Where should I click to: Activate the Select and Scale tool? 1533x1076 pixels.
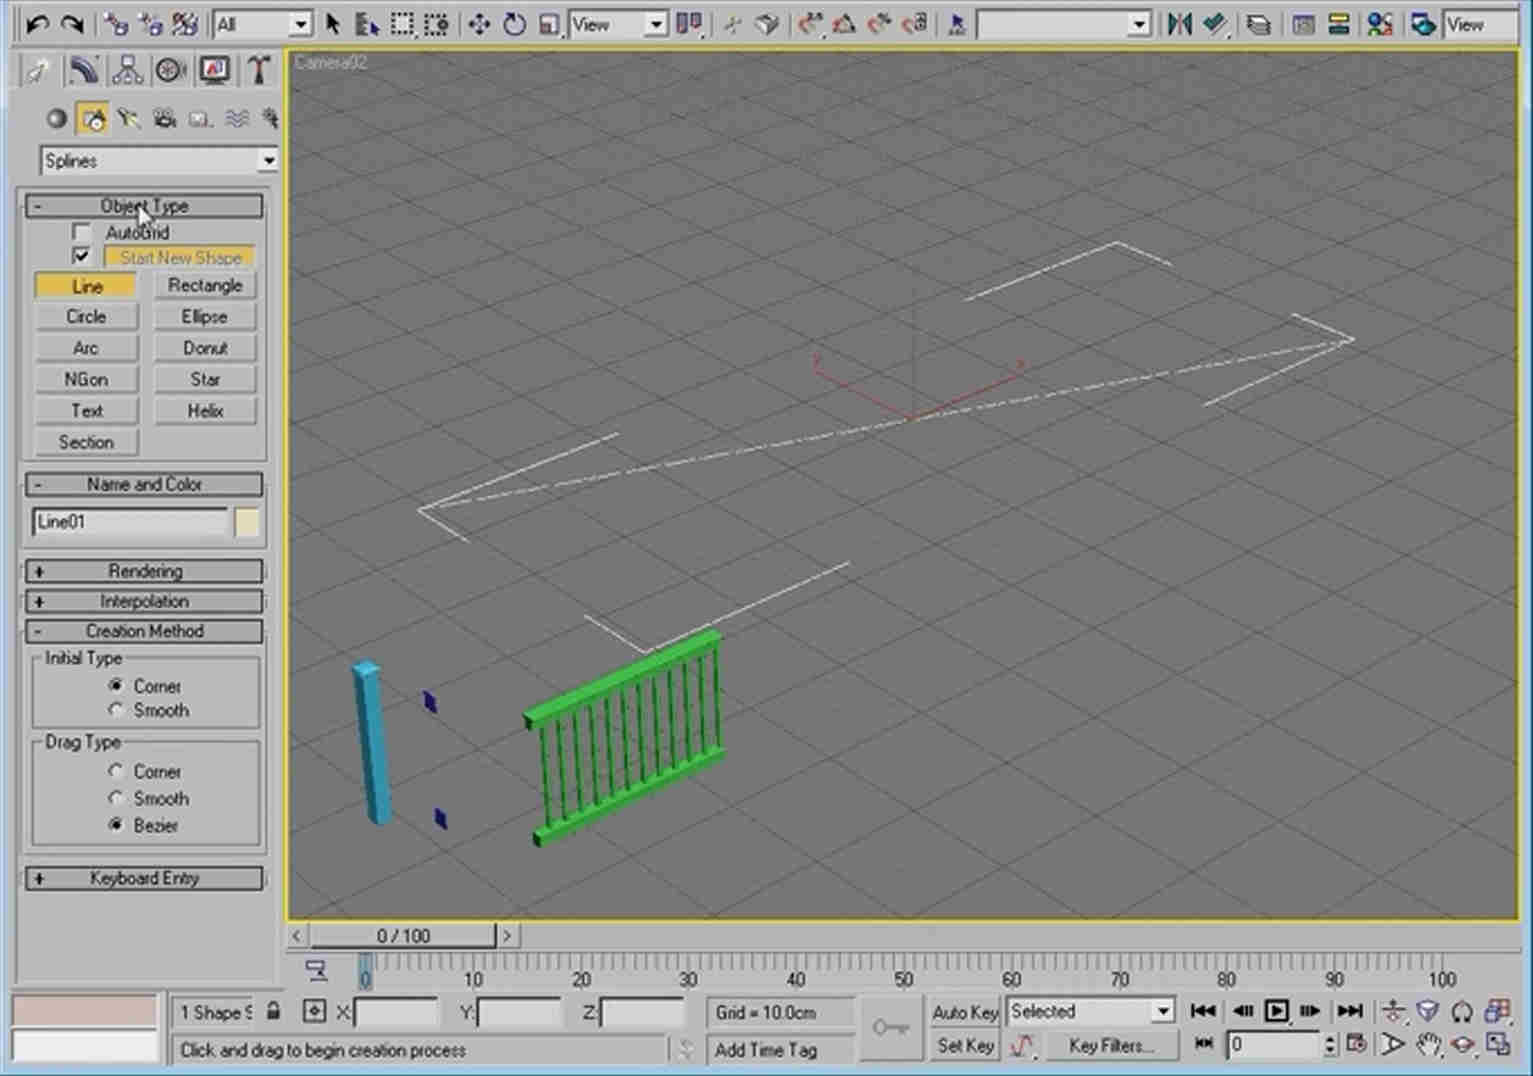(x=548, y=24)
